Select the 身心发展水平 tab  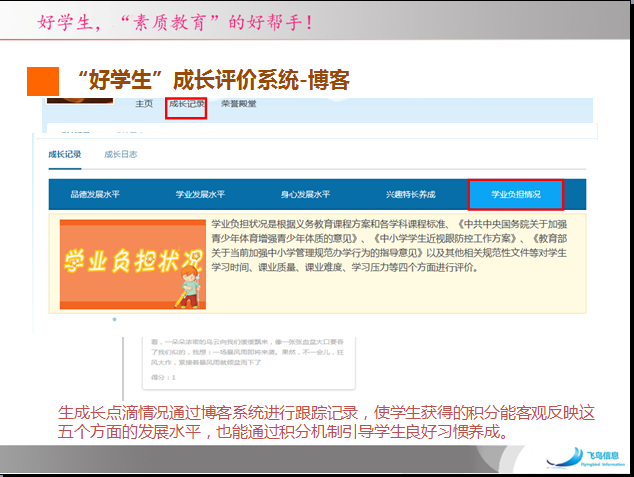tap(306, 194)
